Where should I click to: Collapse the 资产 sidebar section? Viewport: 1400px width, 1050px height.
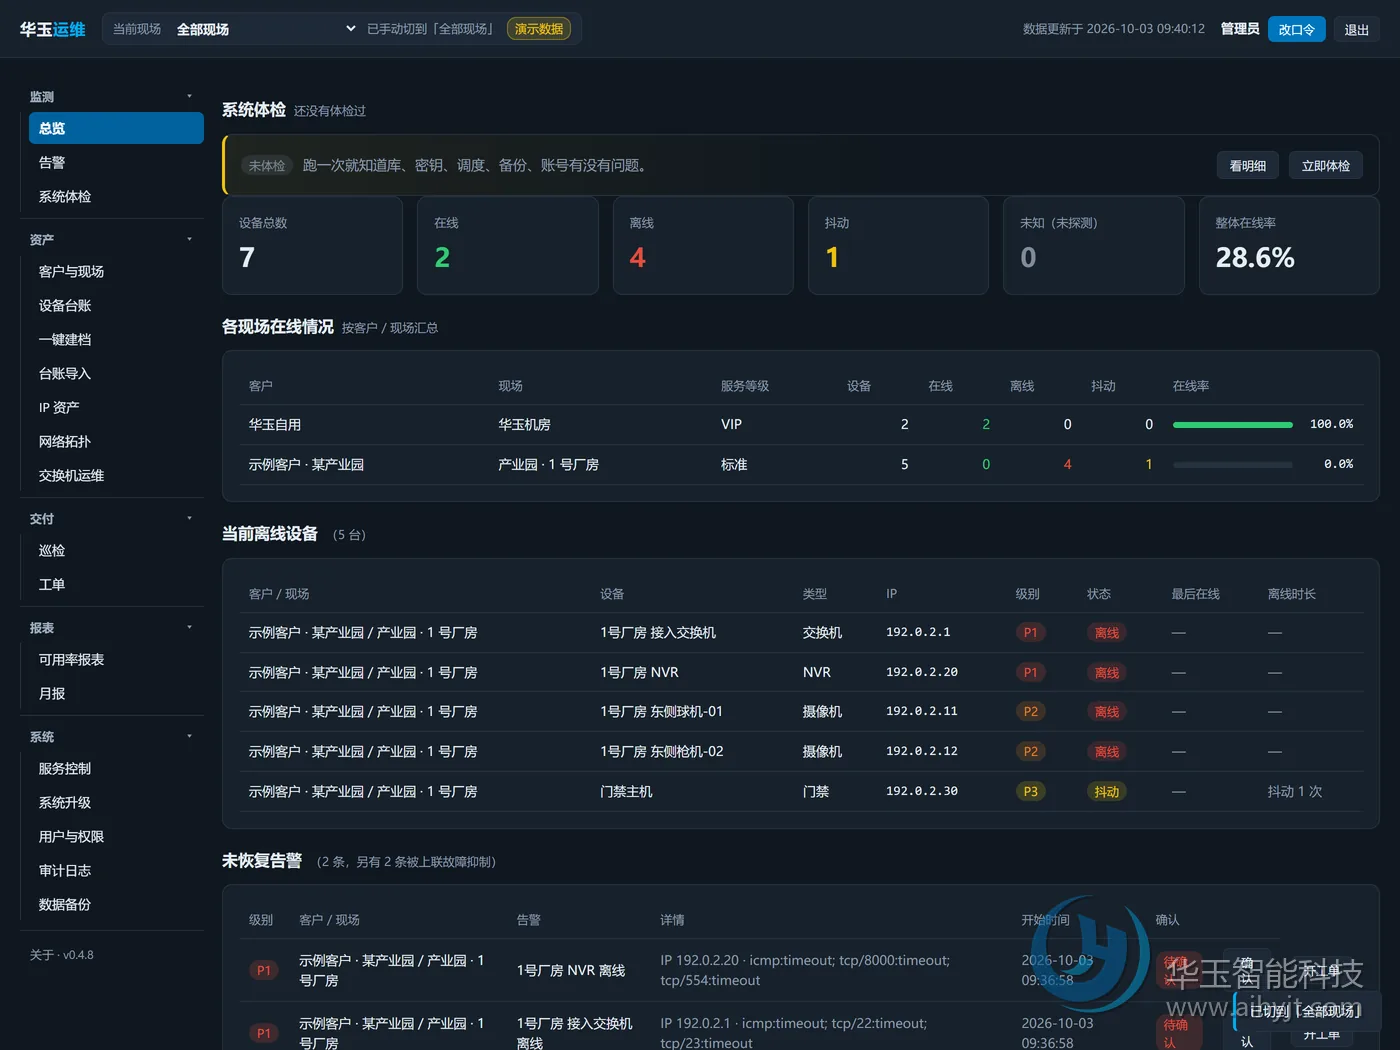(x=112, y=239)
